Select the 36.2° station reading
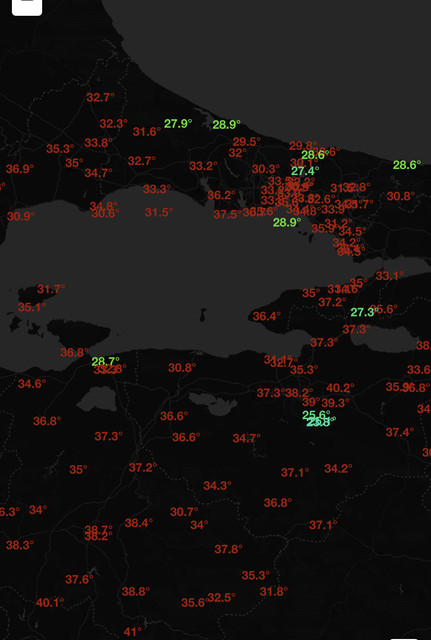 222,196
